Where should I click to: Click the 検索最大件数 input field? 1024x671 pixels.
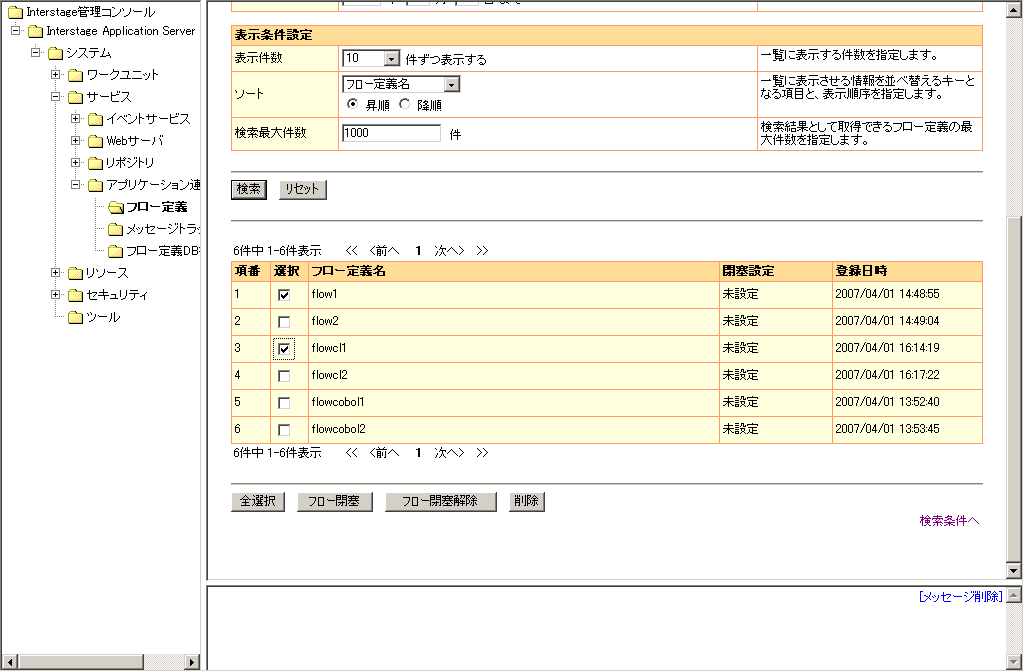392,133
